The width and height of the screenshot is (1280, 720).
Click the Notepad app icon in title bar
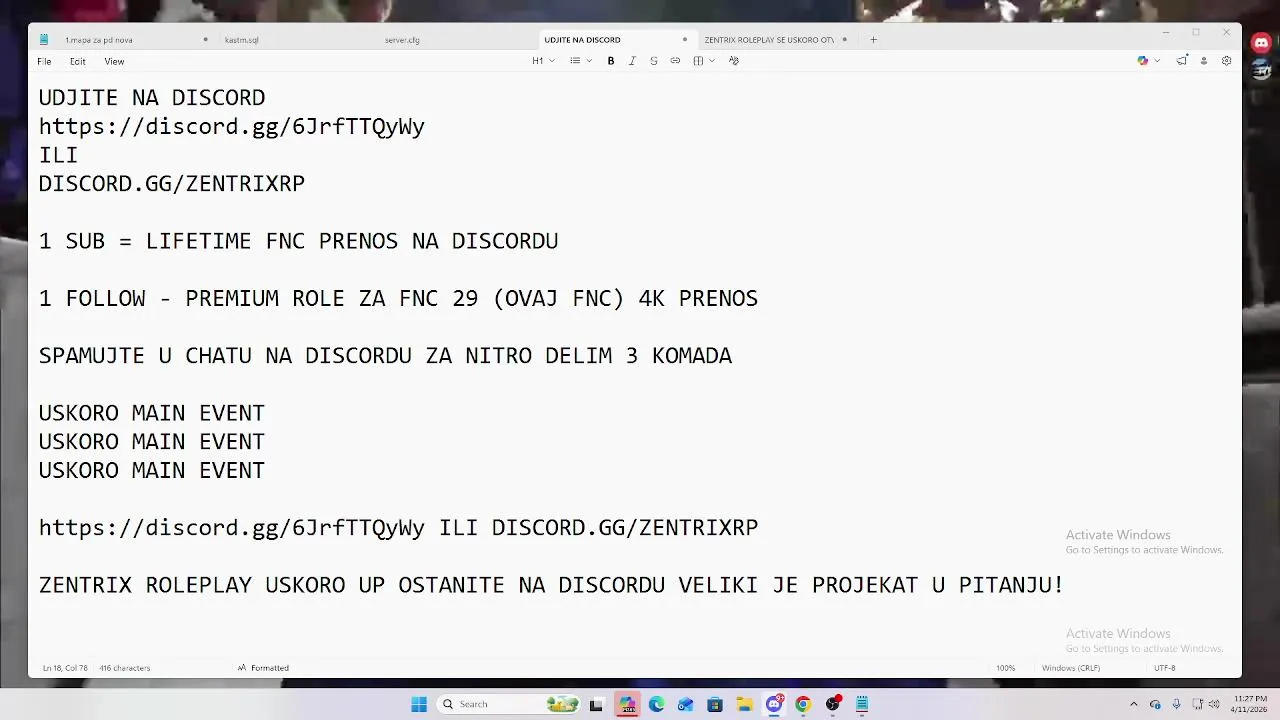tap(44, 40)
